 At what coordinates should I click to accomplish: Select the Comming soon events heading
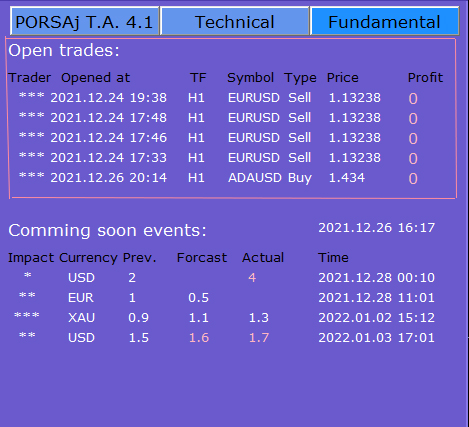[107, 230]
